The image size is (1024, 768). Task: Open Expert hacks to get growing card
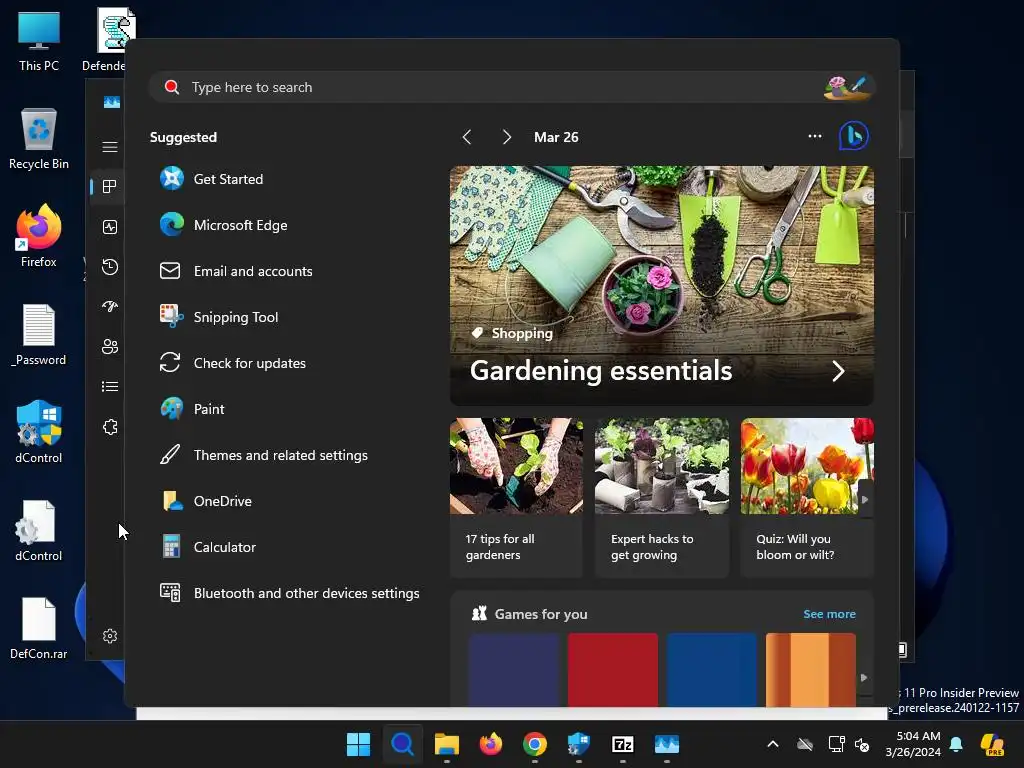coord(662,498)
